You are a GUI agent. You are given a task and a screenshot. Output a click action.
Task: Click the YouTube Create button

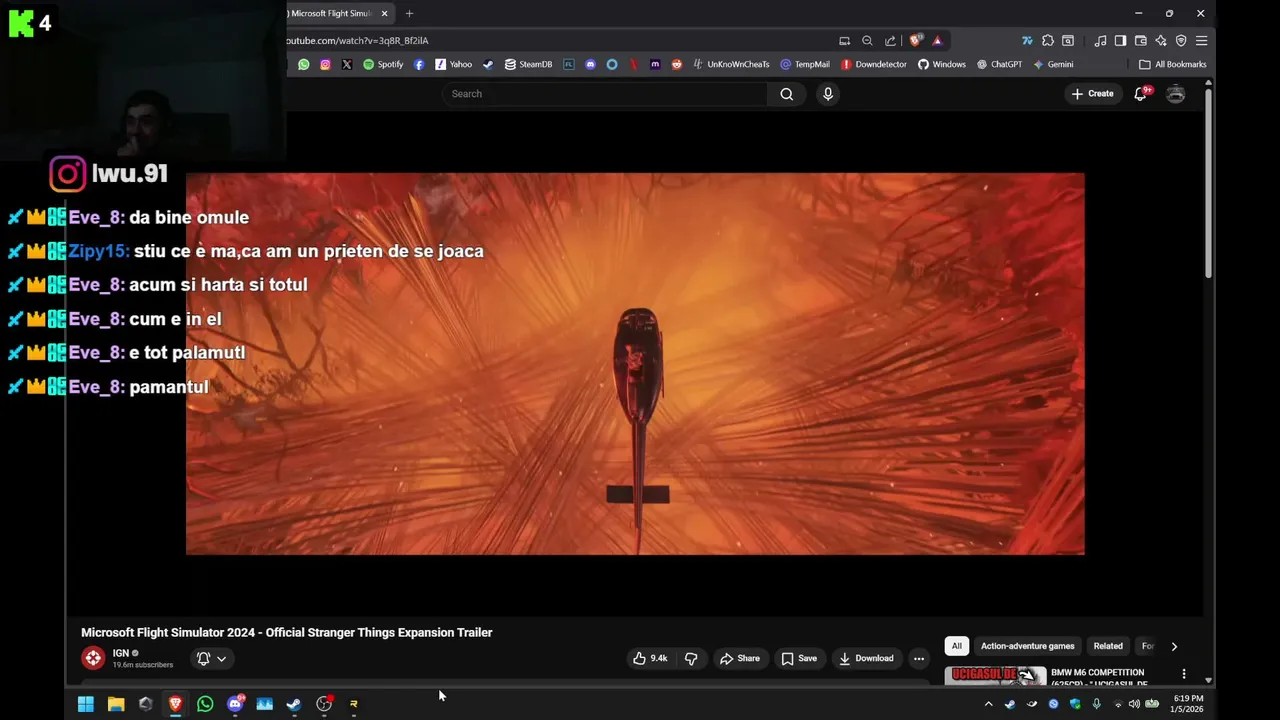point(1092,94)
